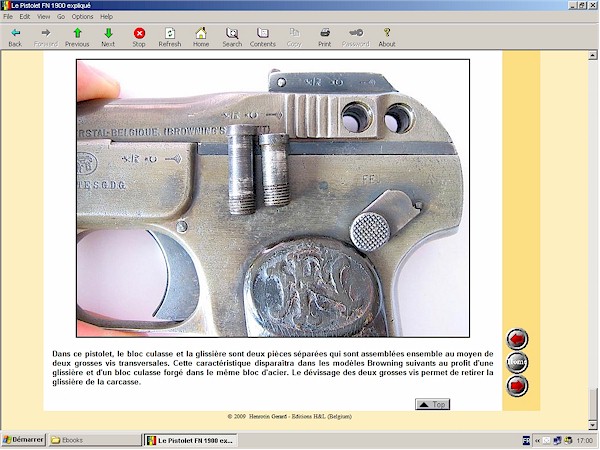Click the vertical scrollbar up arrow
The image size is (600, 450).
593,55
